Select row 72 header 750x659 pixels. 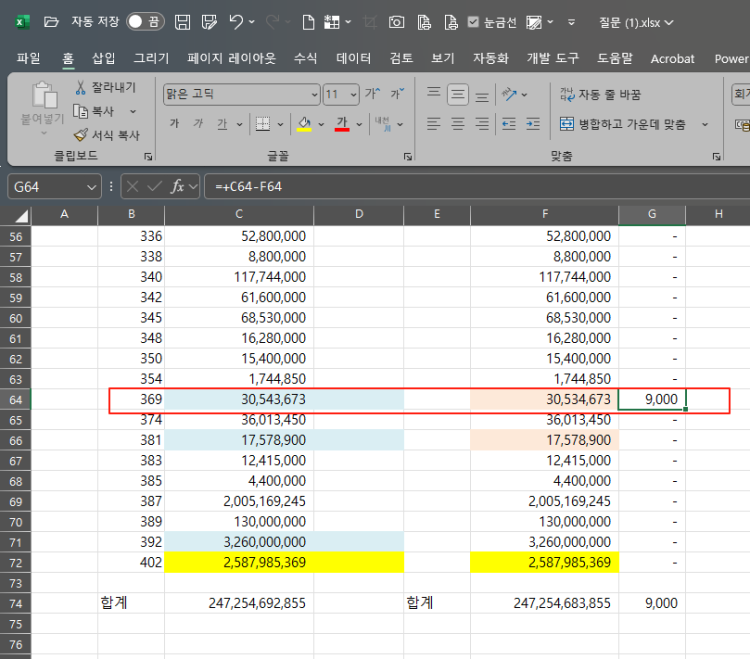coord(16,563)
